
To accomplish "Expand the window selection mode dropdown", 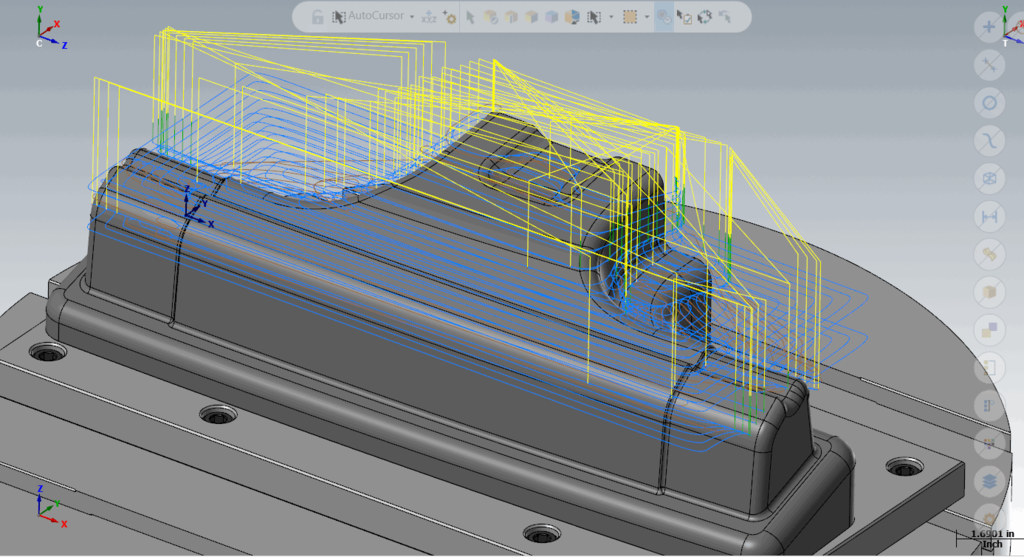I will point(647,17).
